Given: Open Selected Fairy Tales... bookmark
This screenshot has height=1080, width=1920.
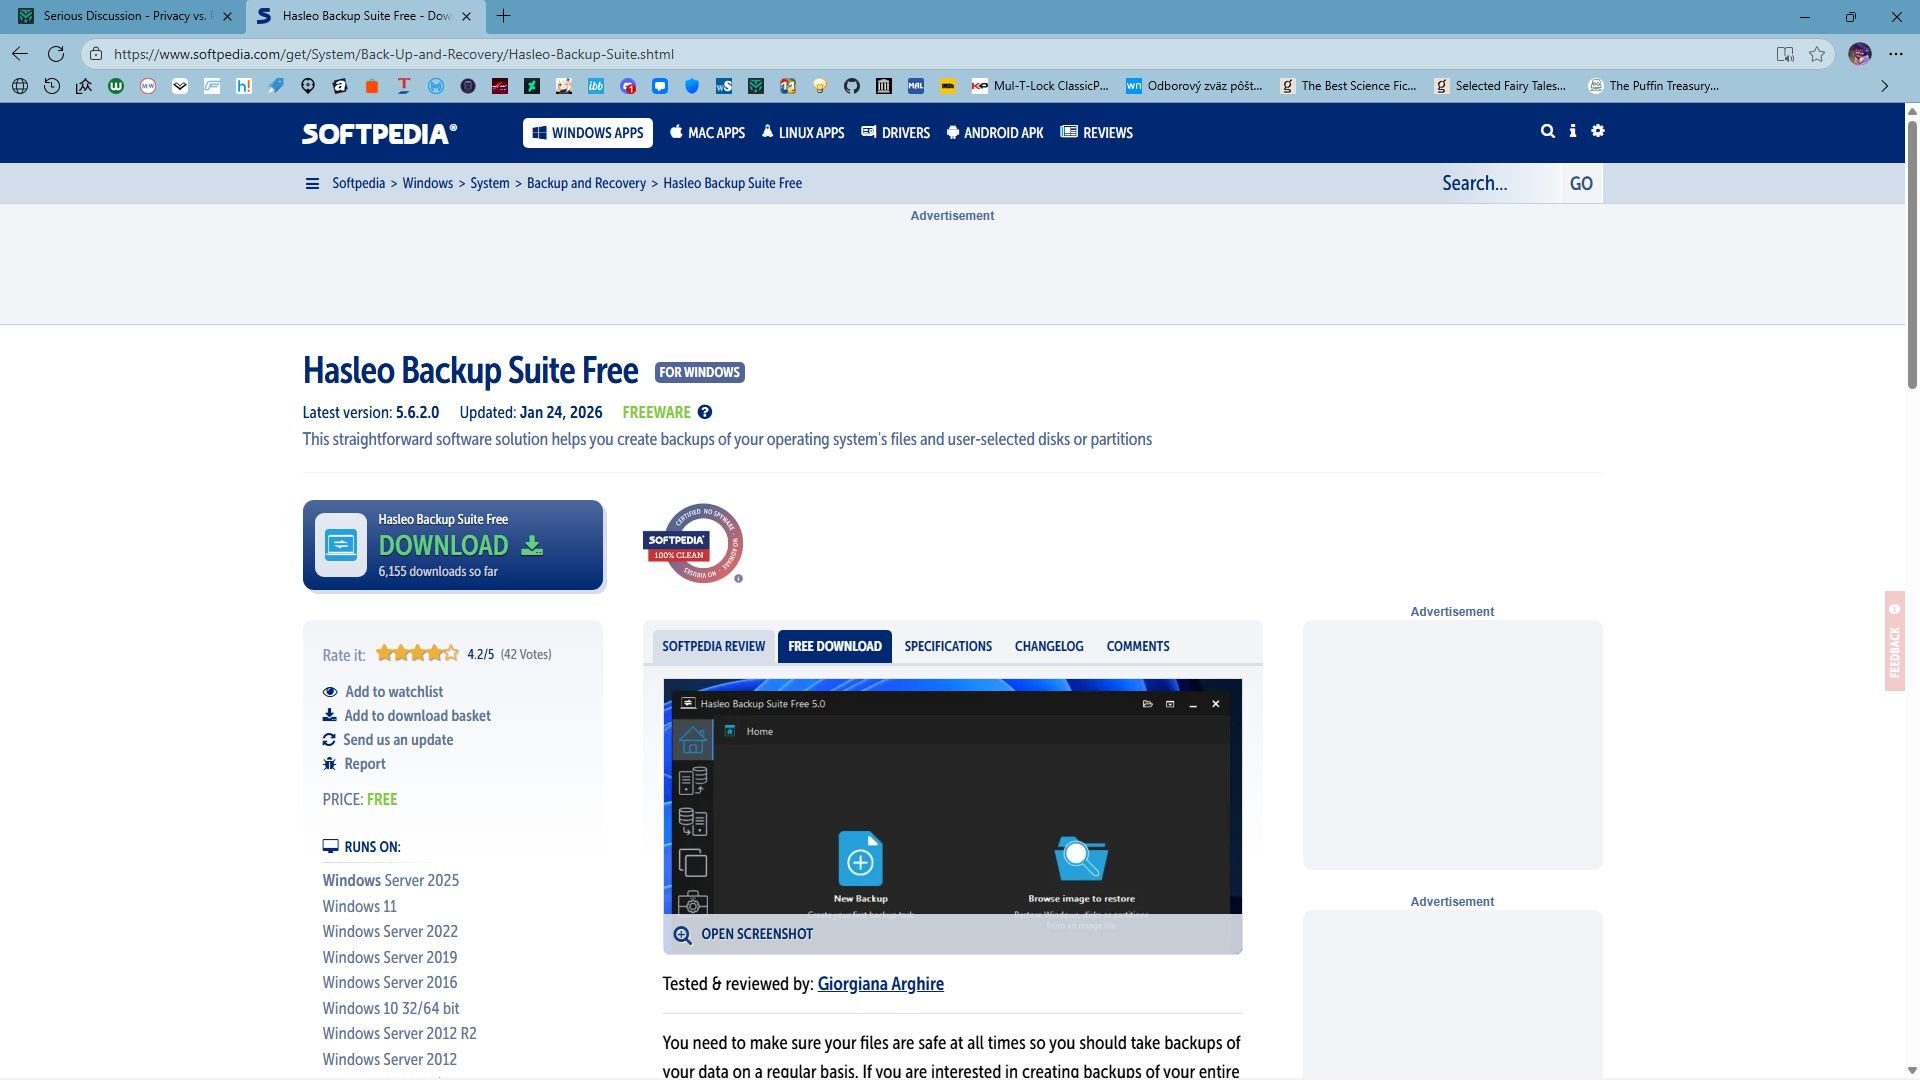Looking at the screenshot, I should 1502,86.
